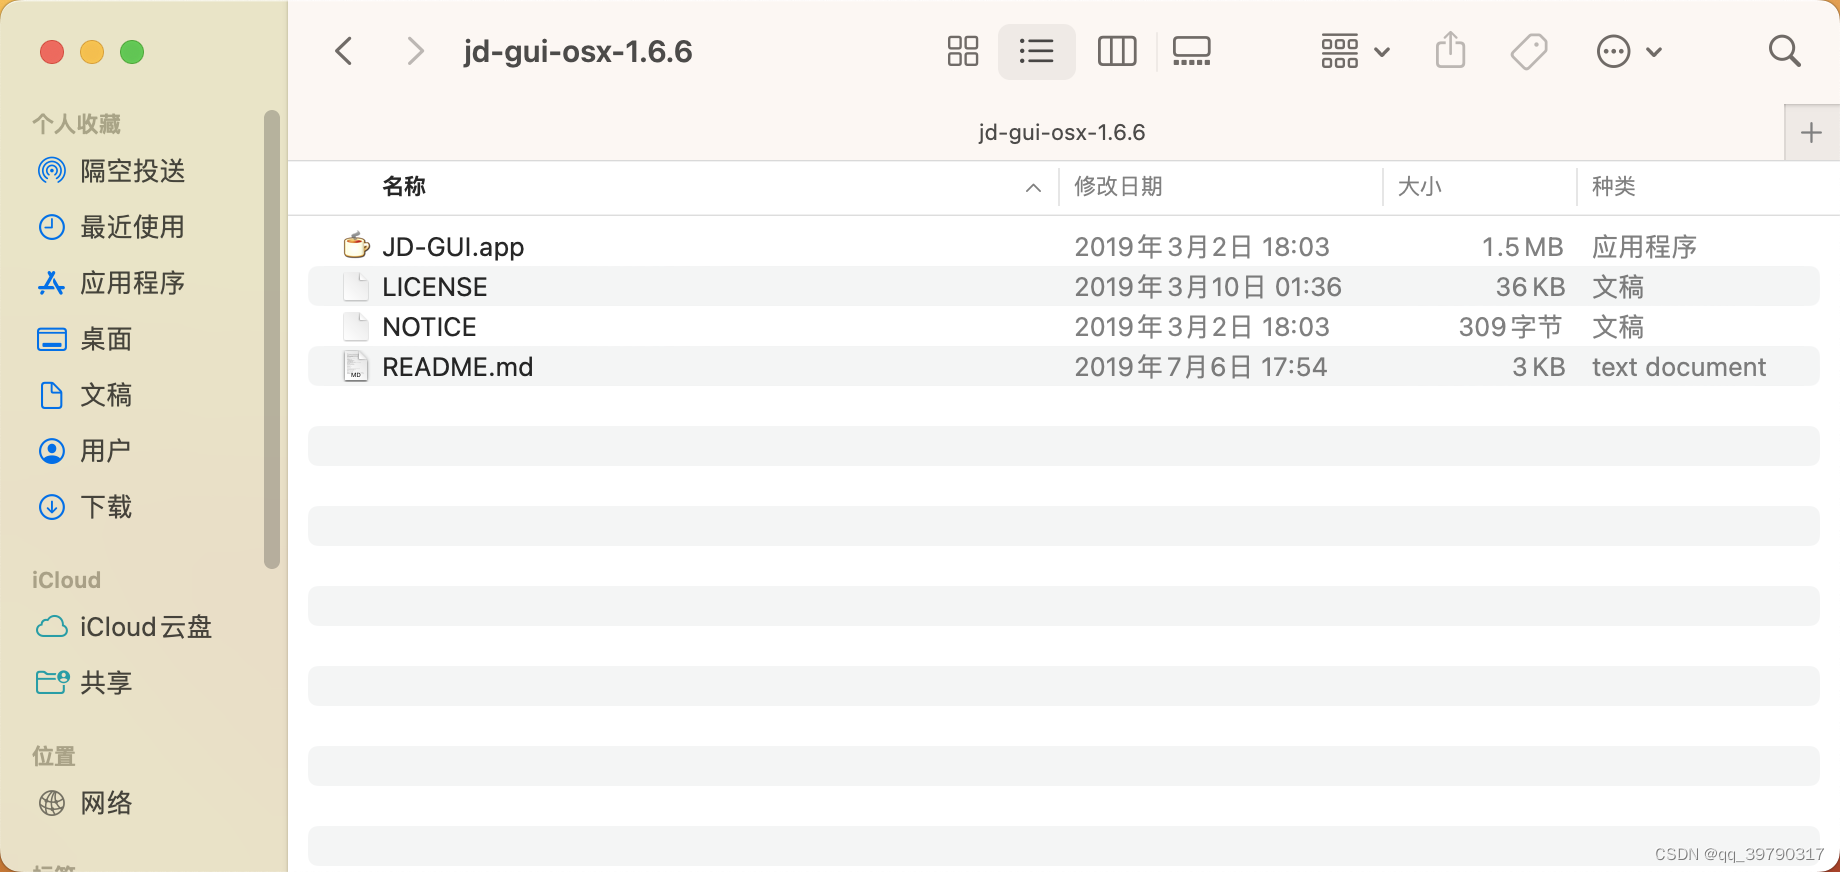
Task: Switch to gallery view
Action: pos(1191,51)
